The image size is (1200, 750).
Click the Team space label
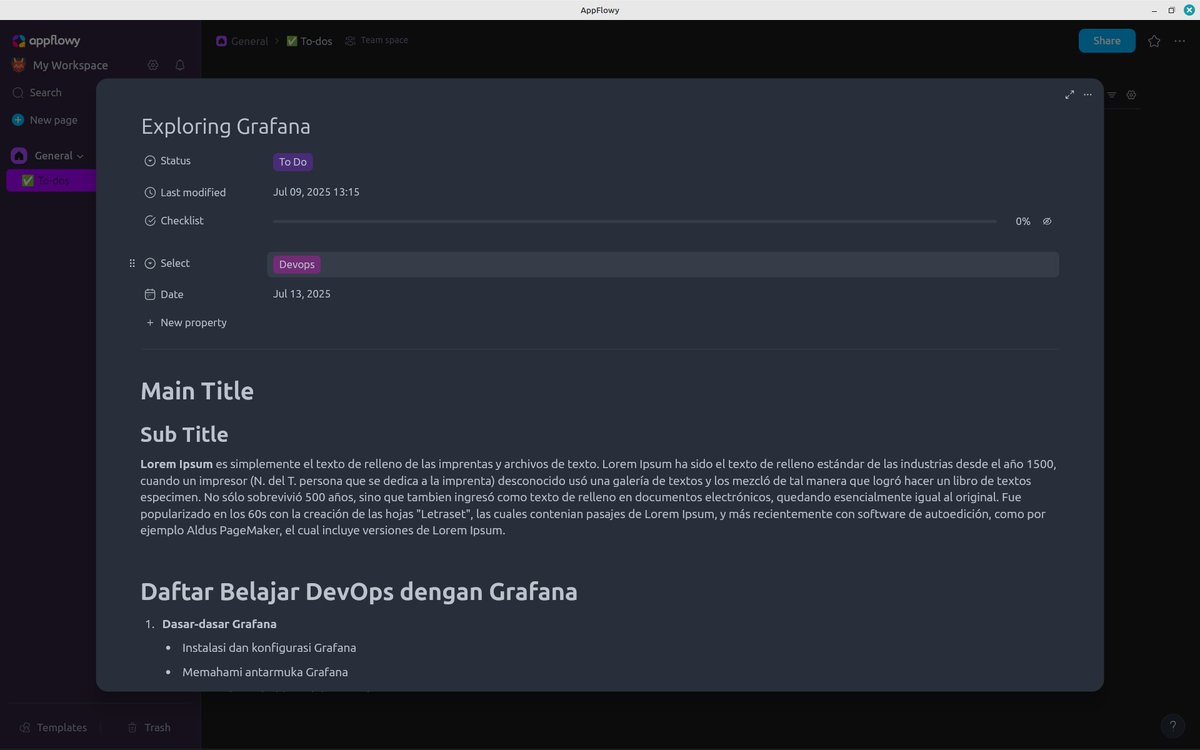click(384, 40)
